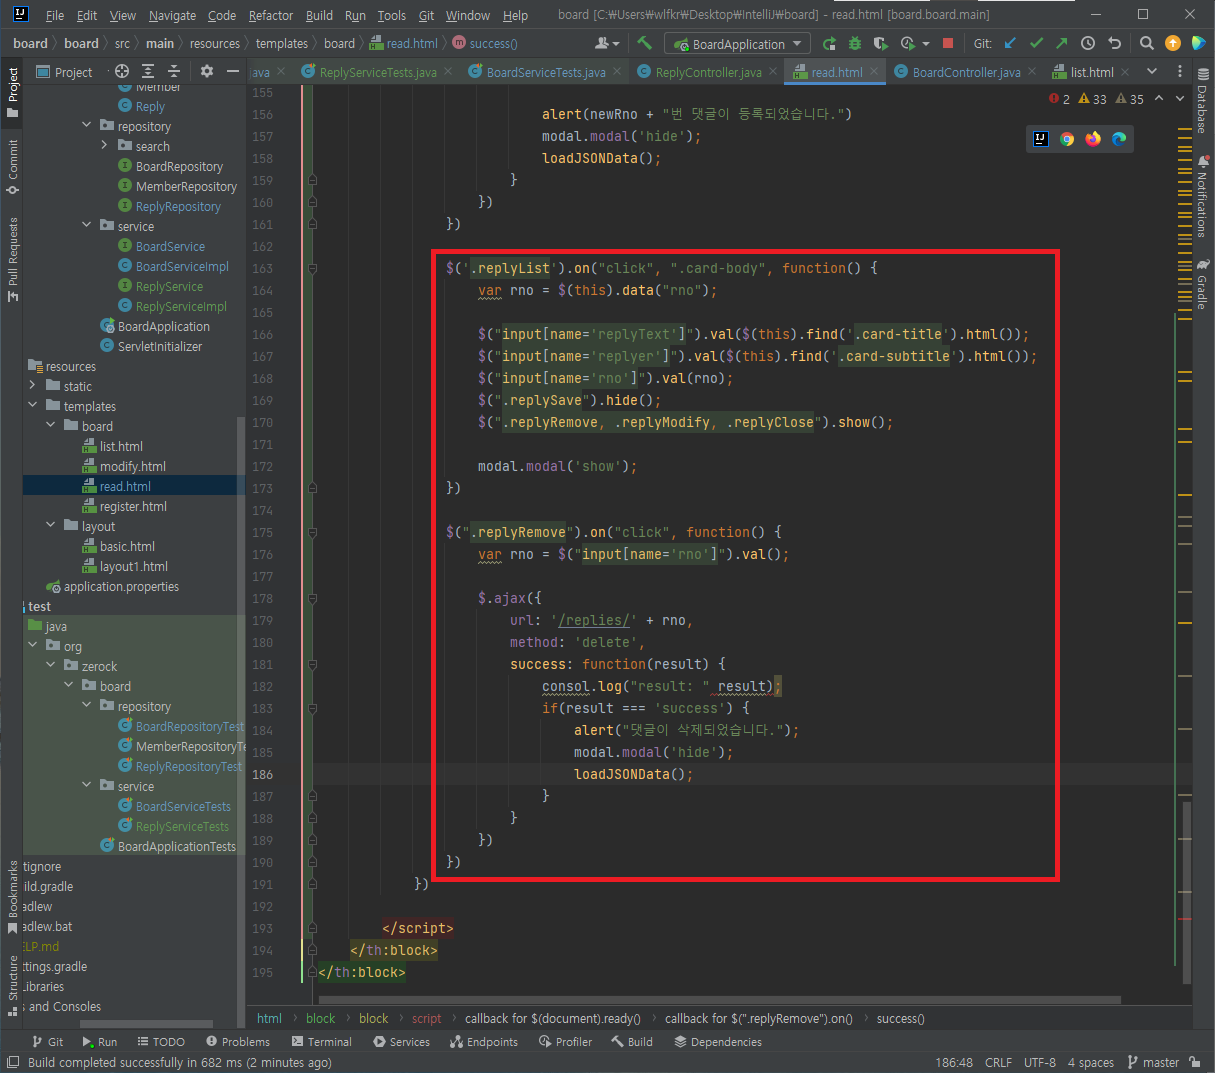Jump to previous highlighted error arrow
1215x1073 pixels.
(1159, 98)
